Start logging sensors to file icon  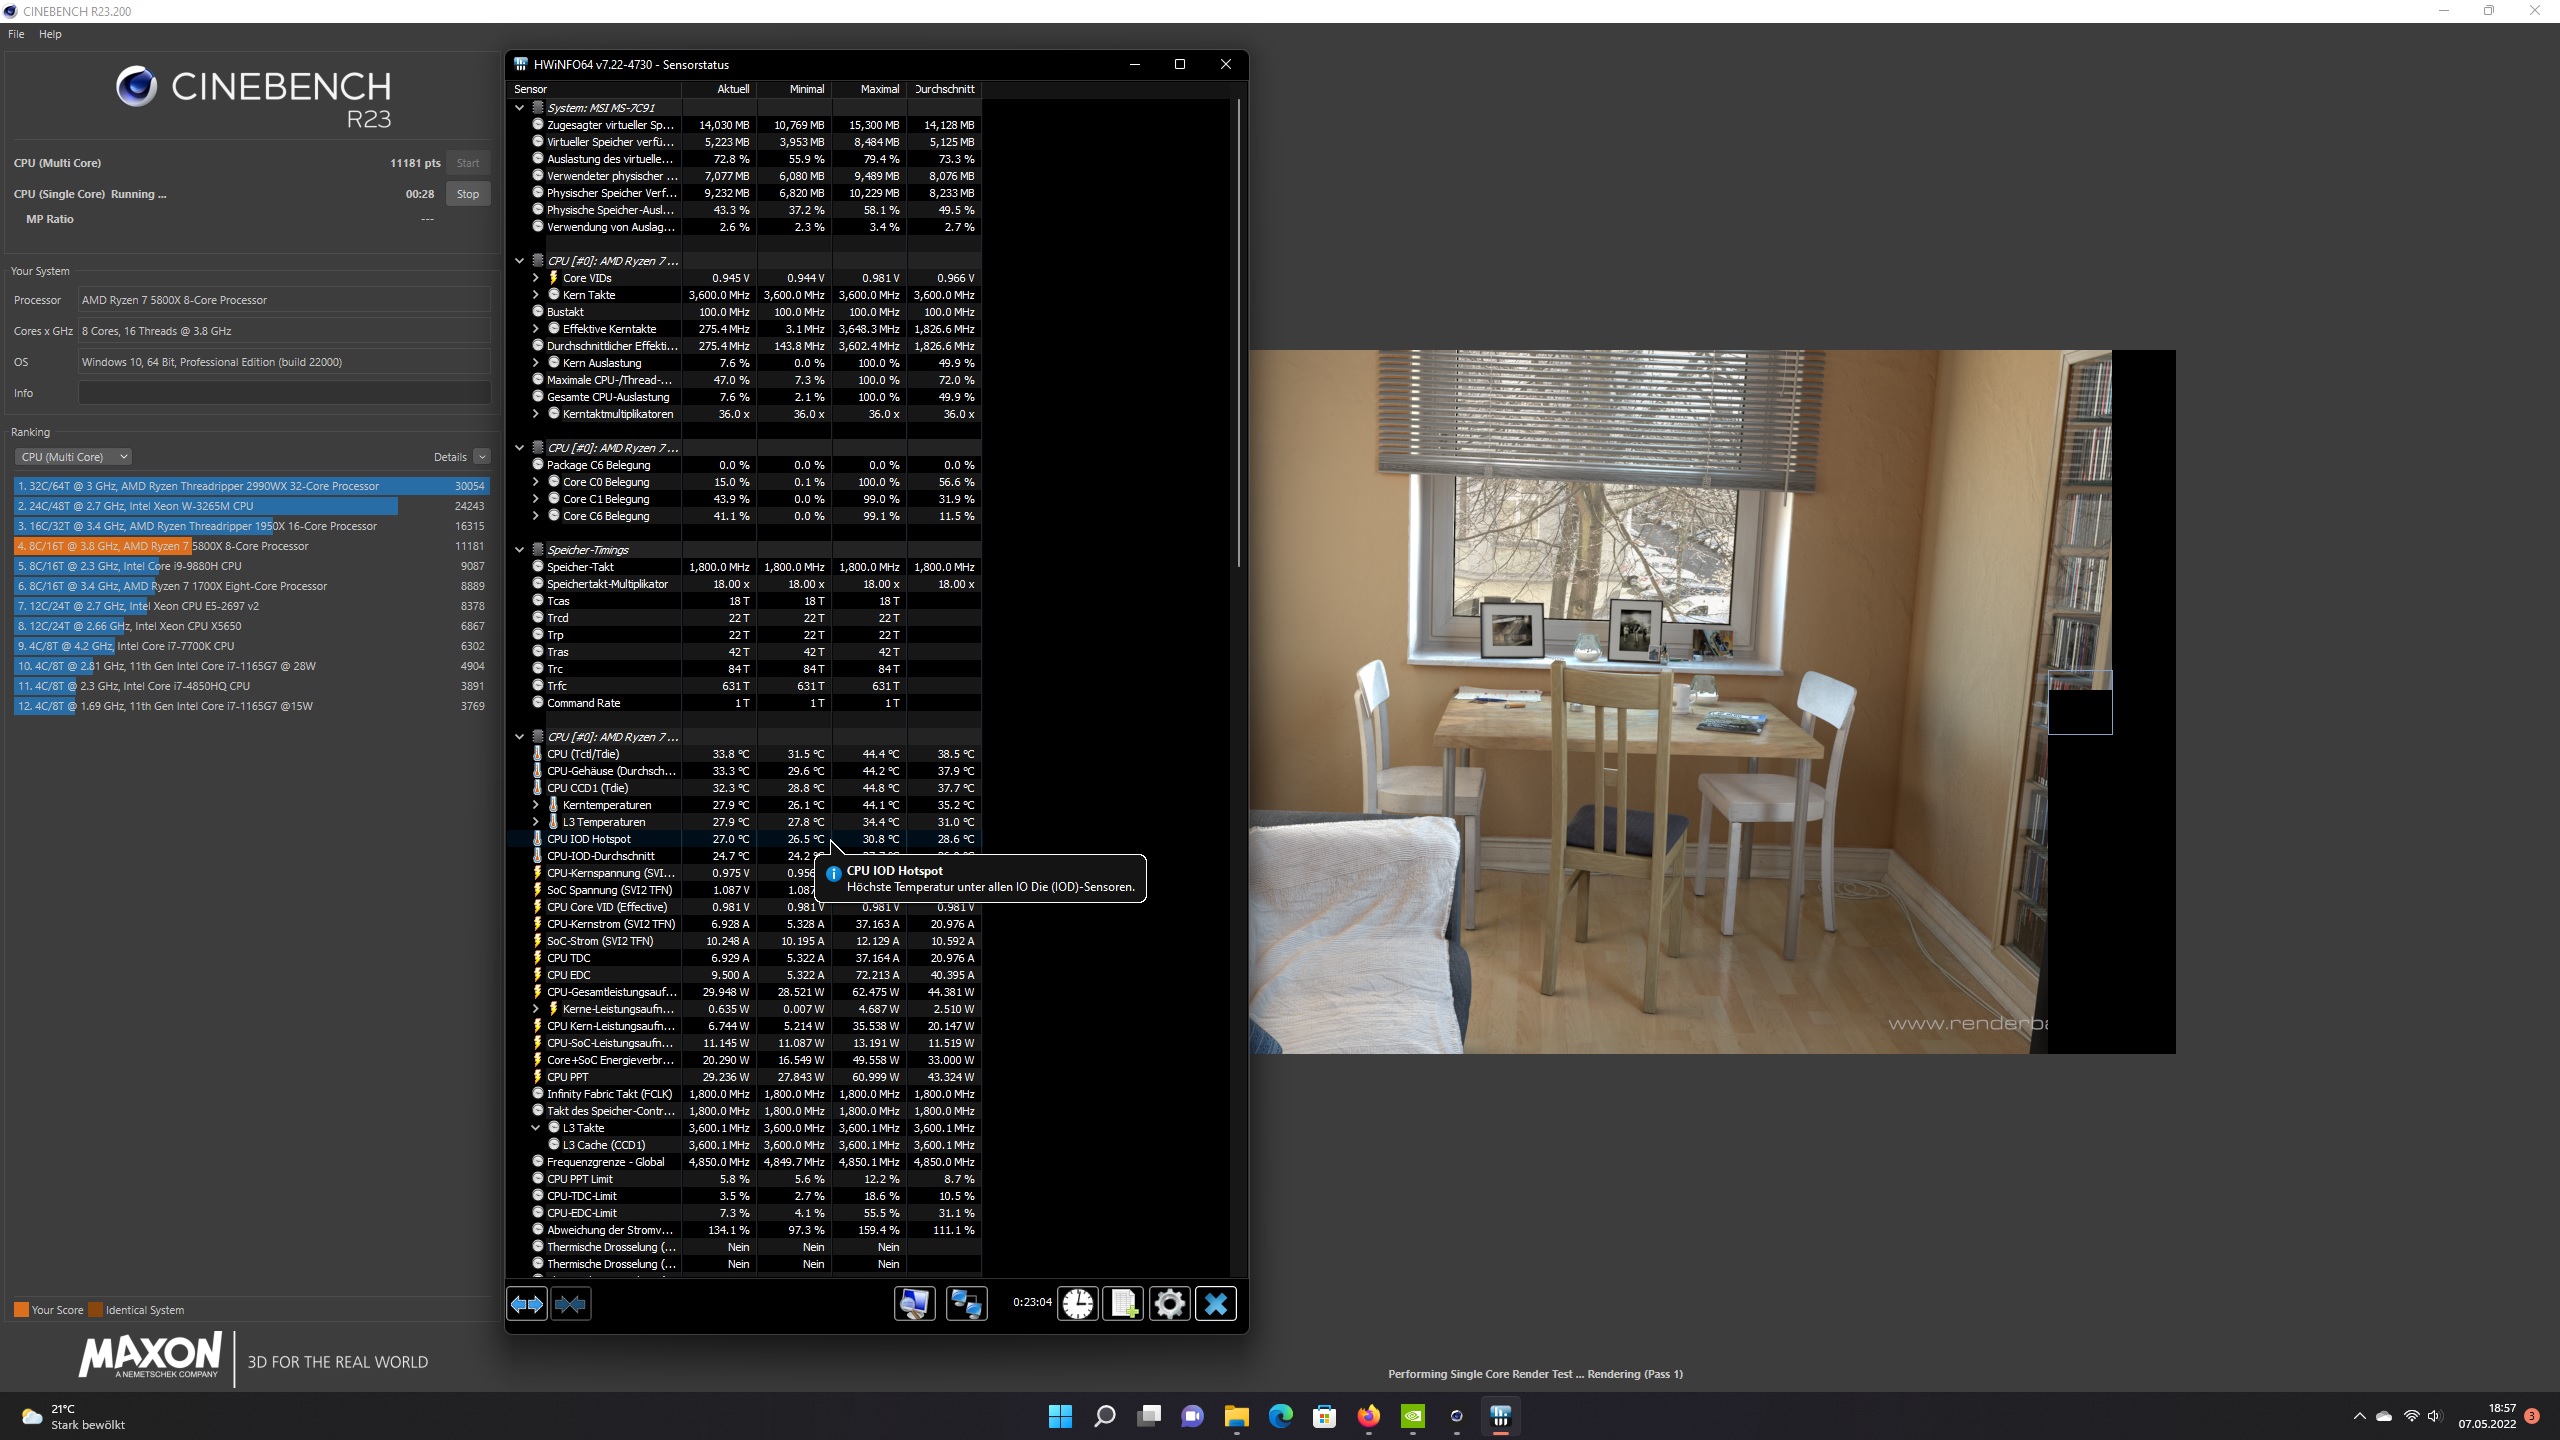pos(1123,1304)
